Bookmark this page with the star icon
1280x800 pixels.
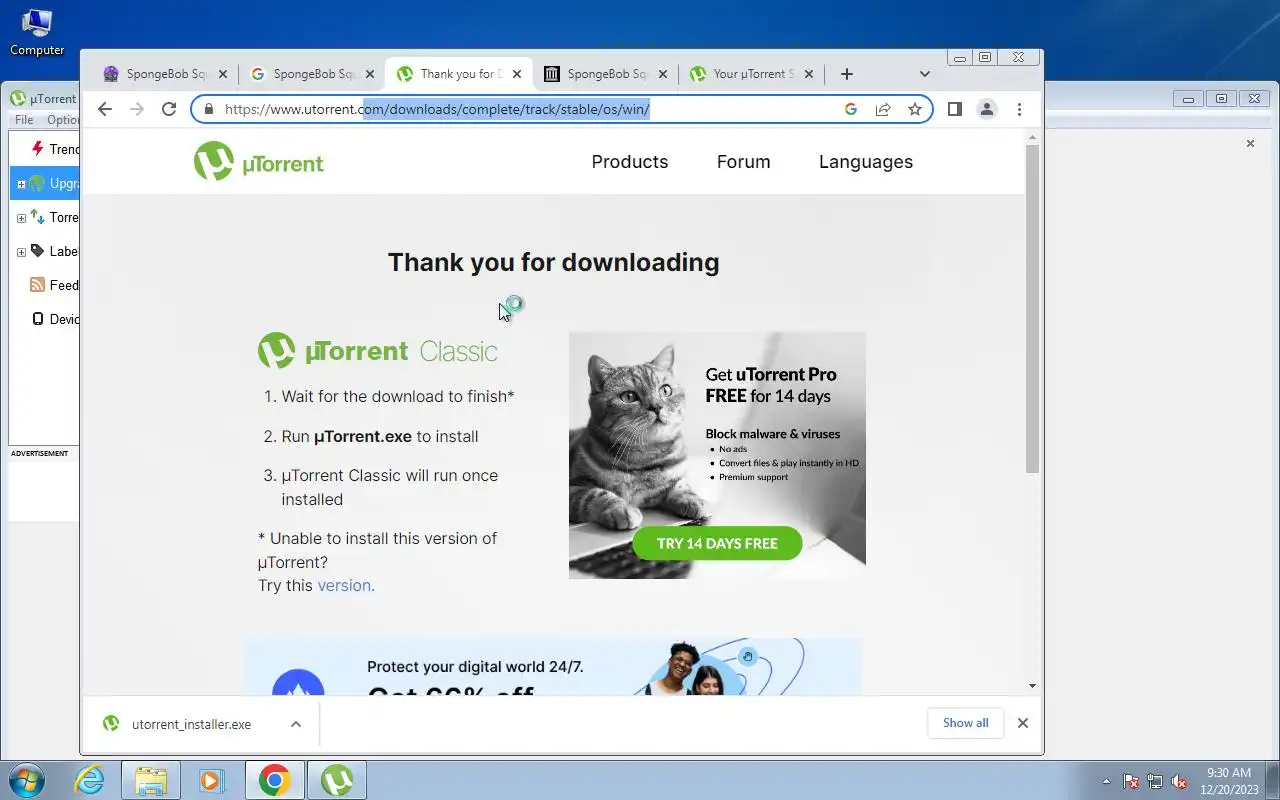915,109
